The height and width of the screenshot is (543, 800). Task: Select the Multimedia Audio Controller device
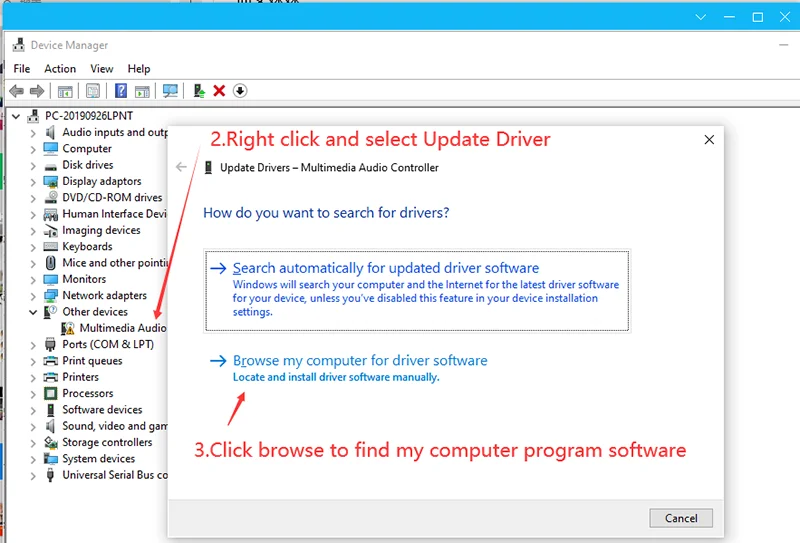(x=122, y=328)
